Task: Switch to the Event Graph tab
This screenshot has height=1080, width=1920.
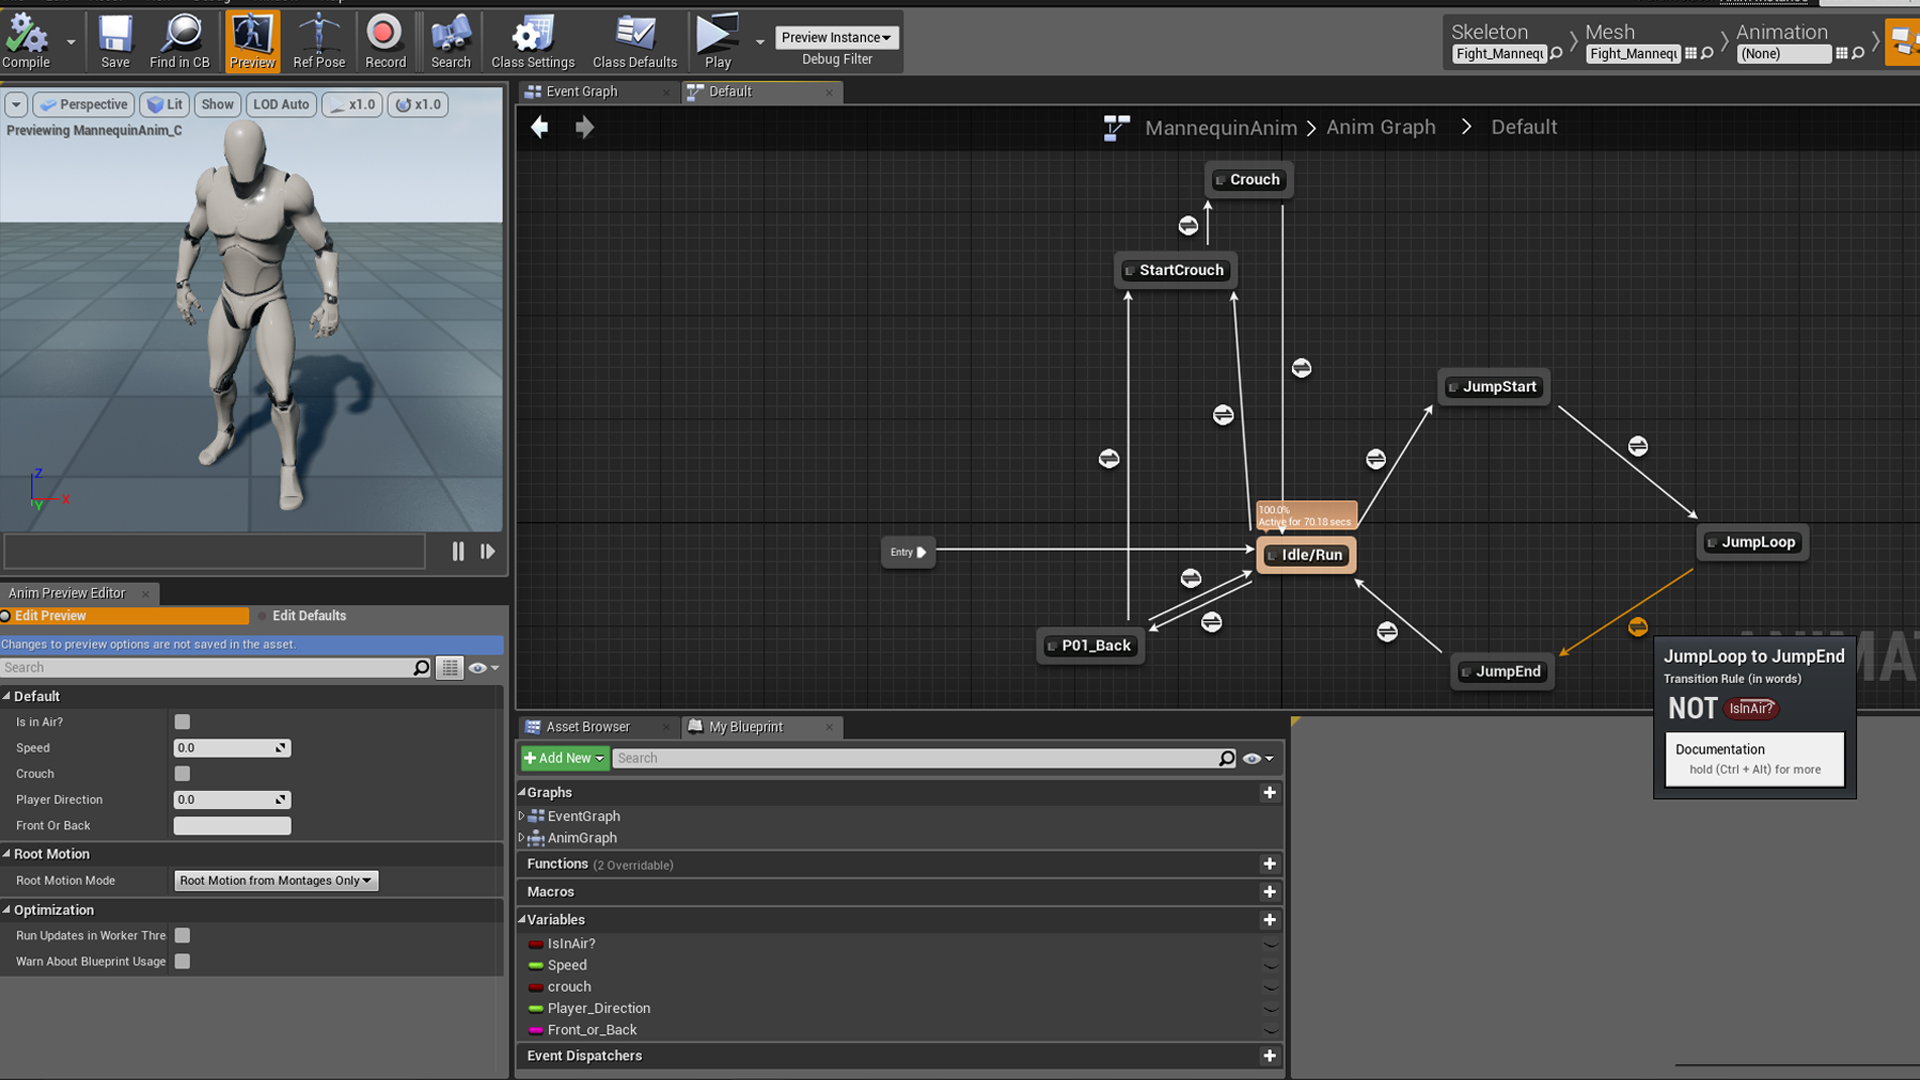Action: click(581, 92)
